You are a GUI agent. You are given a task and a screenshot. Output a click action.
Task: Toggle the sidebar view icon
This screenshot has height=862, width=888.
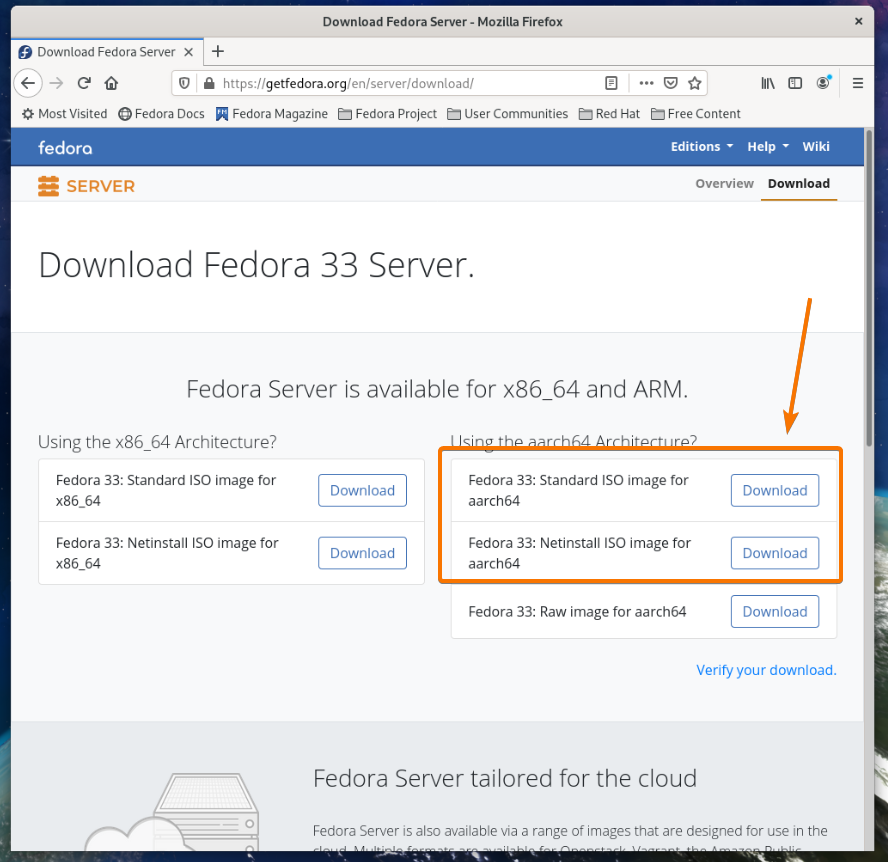pyautogui.click(x=795, y=83)
